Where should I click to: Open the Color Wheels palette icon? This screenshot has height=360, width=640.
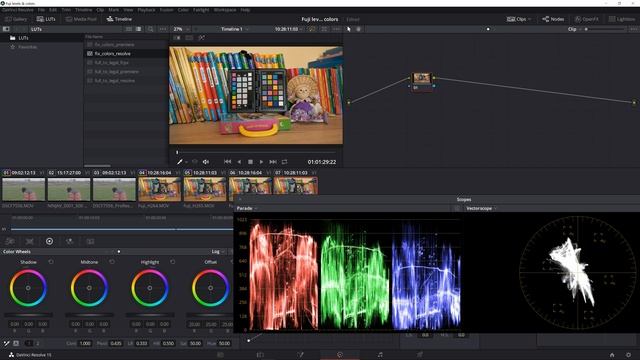49,241
